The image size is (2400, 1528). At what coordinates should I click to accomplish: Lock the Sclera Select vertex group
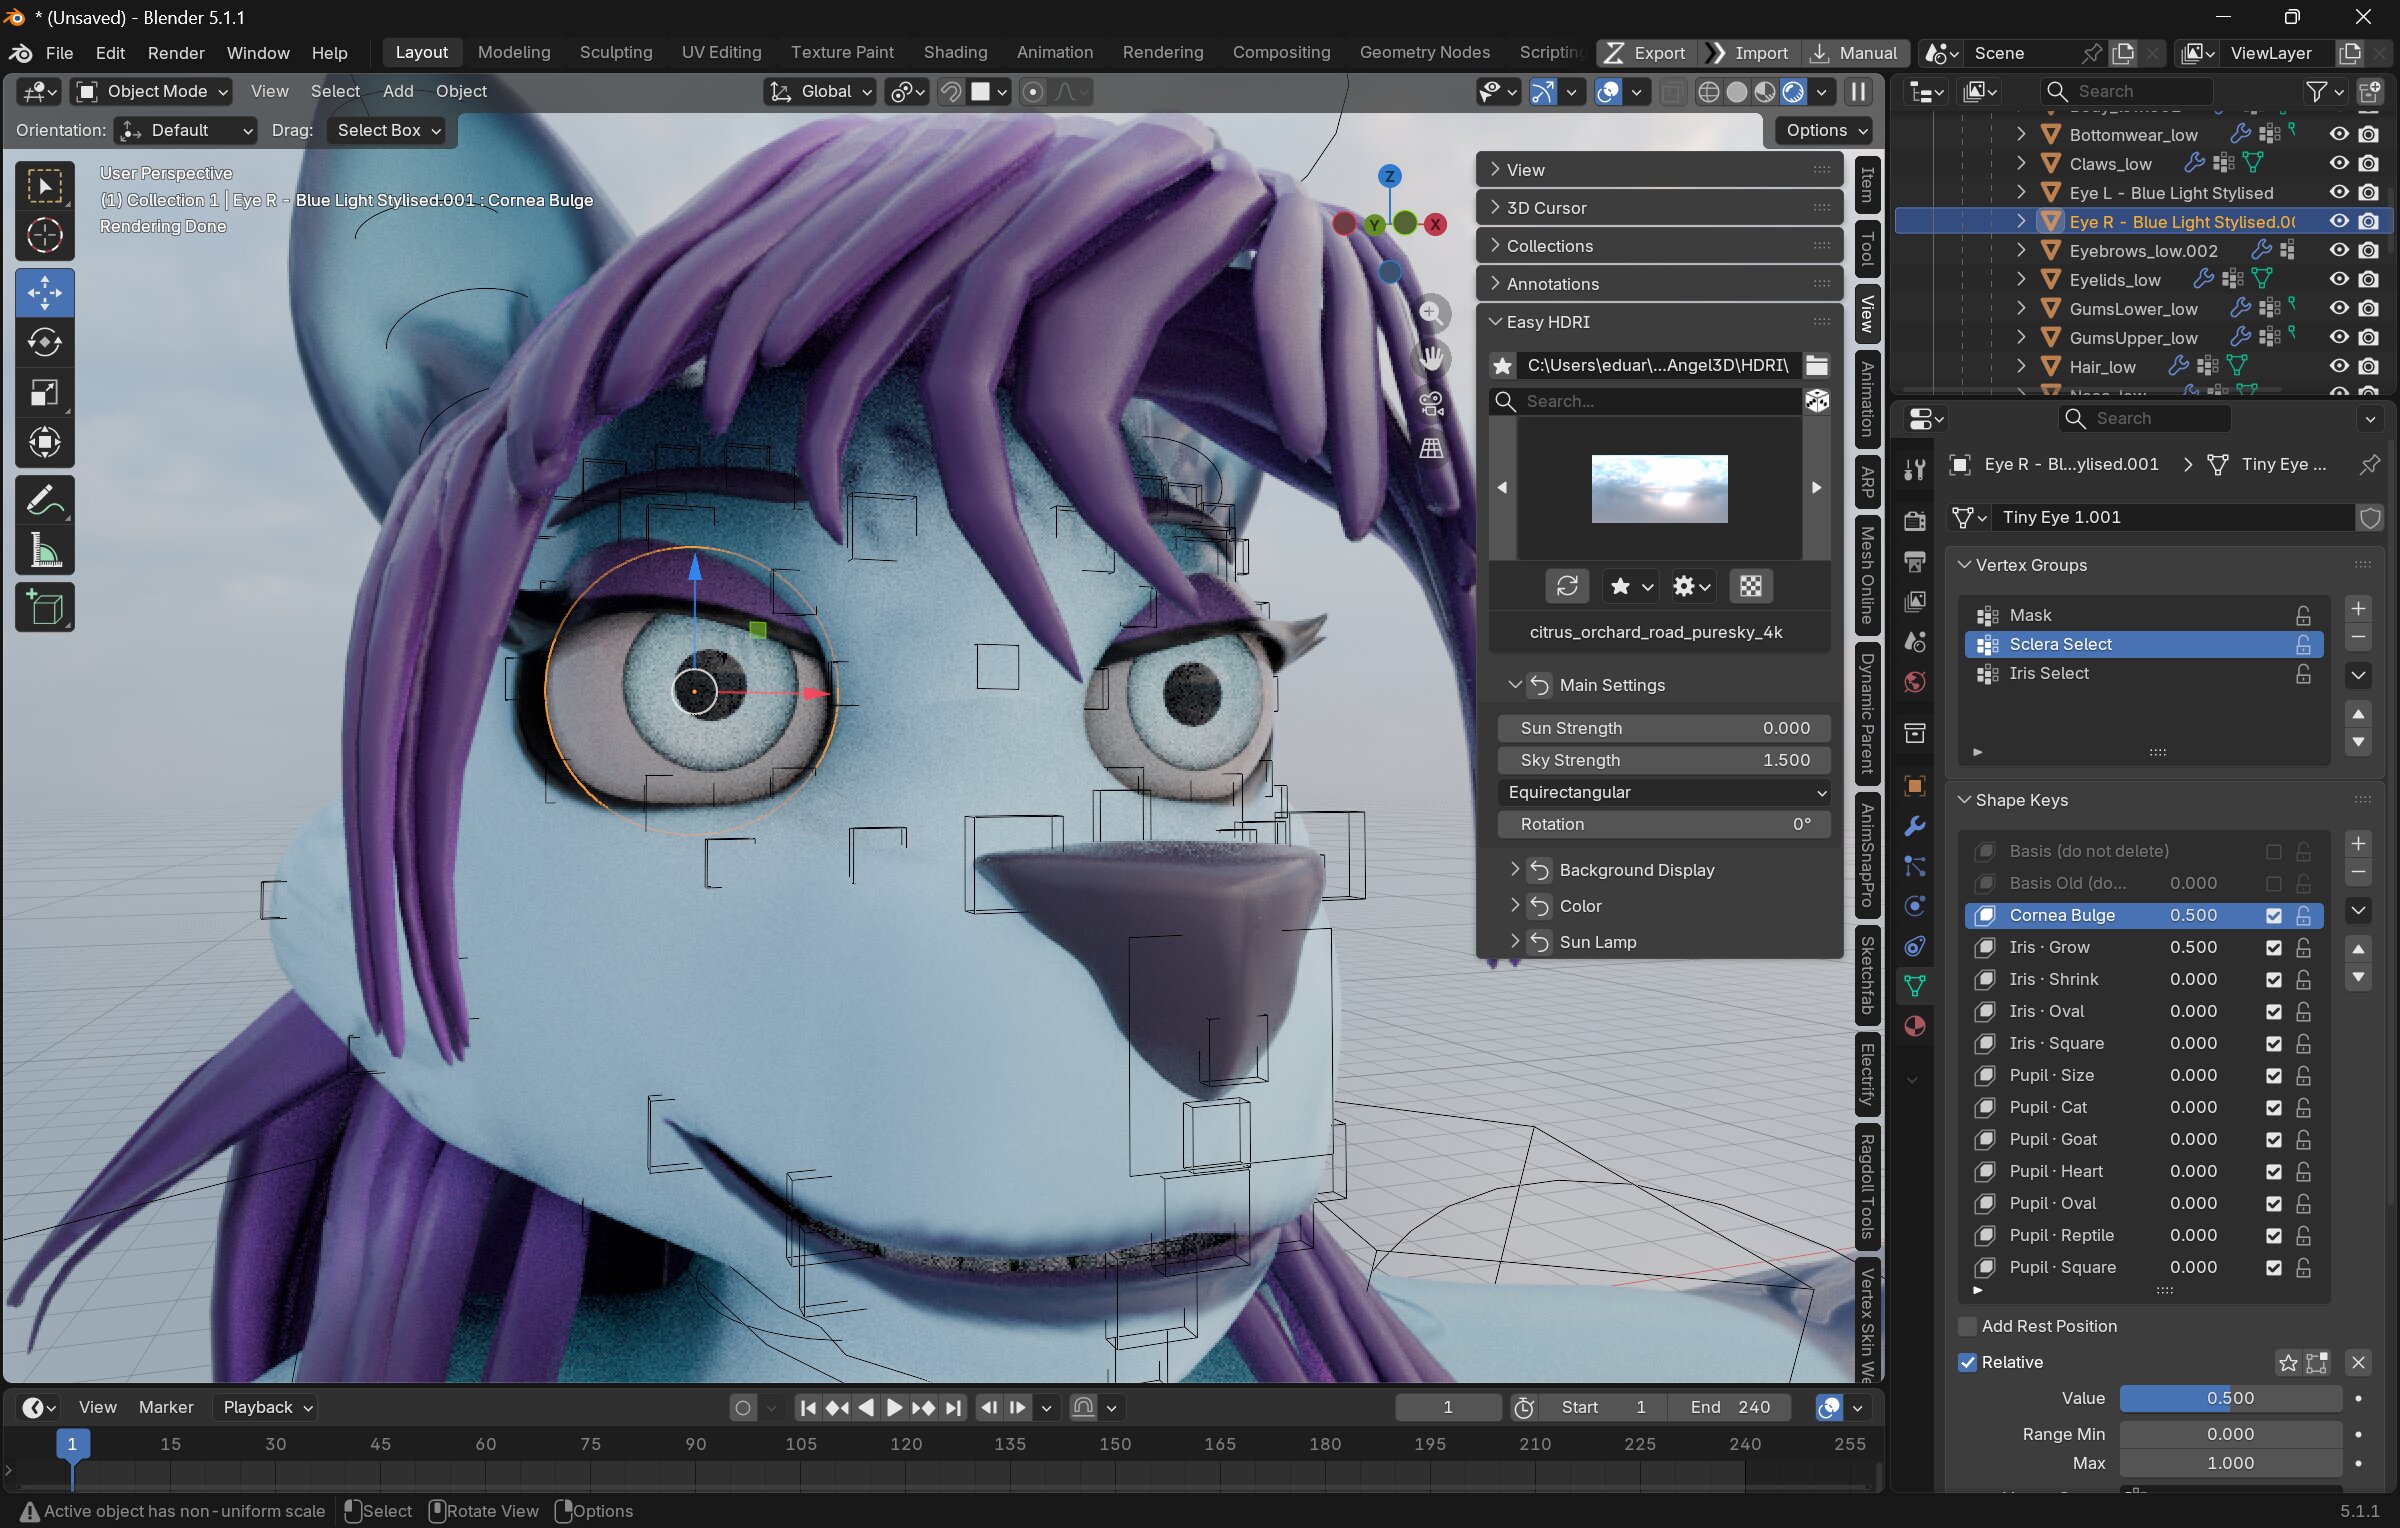pyautogui.click(x=2303, y=644)
